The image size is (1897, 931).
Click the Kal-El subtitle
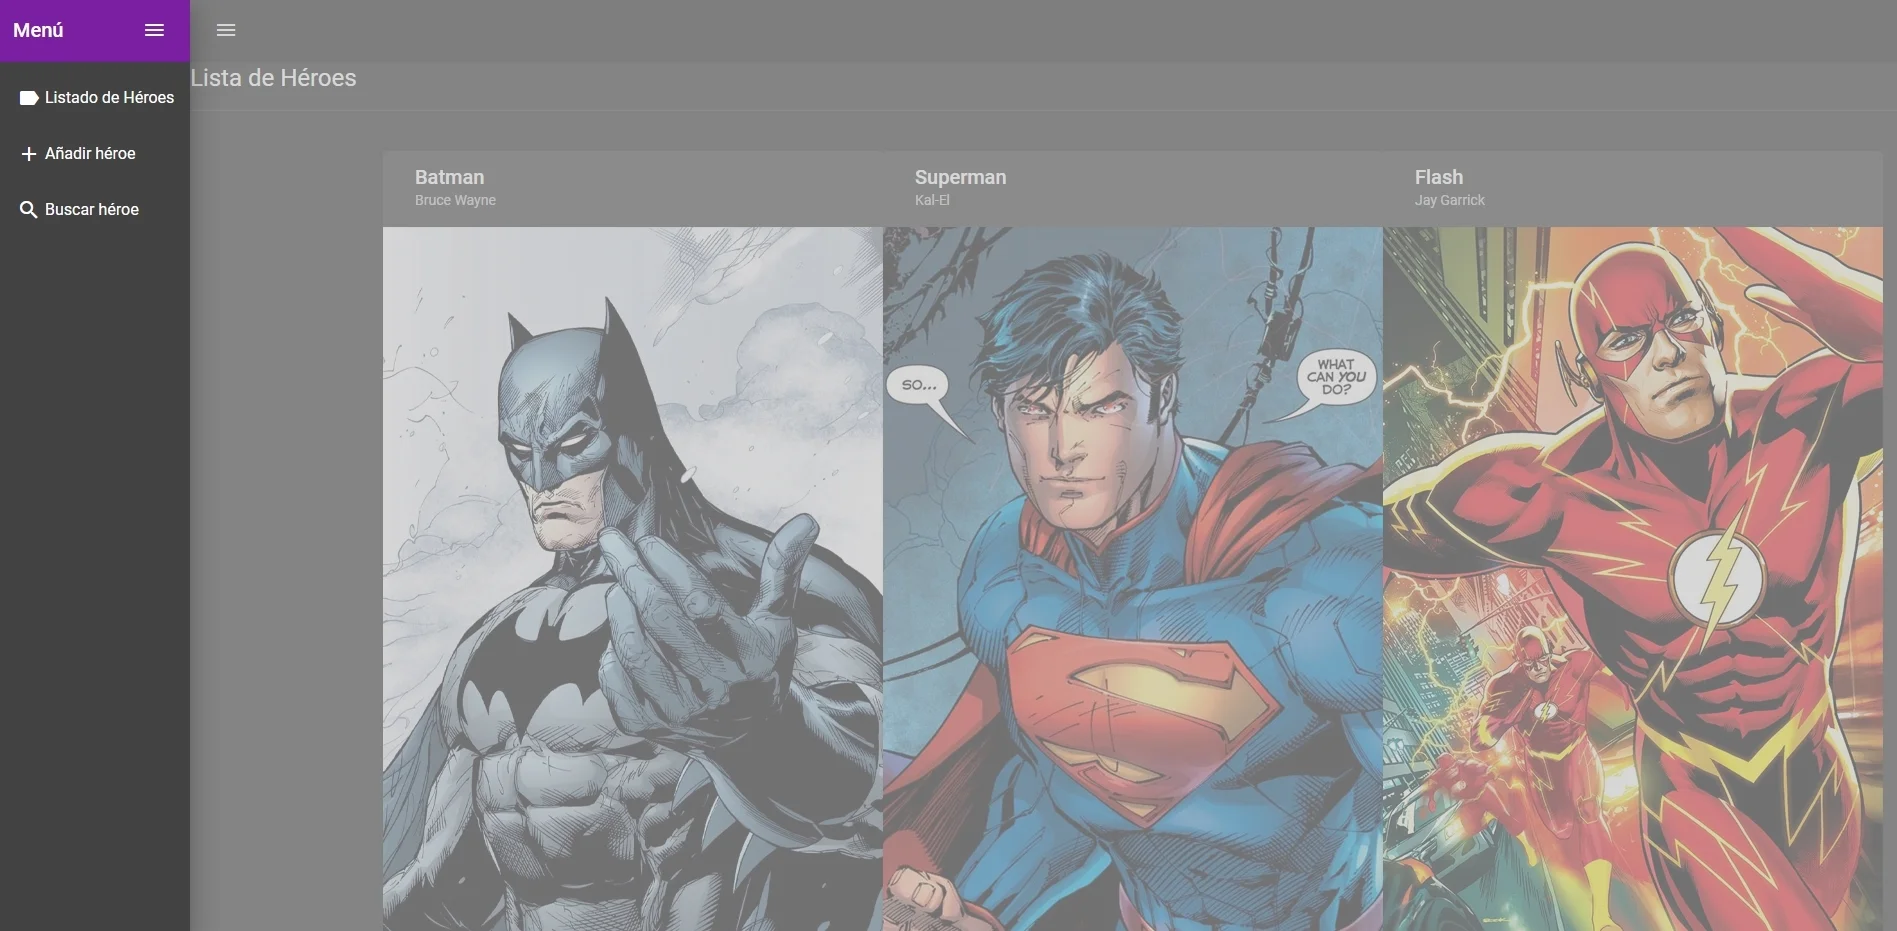pos(932,200)
